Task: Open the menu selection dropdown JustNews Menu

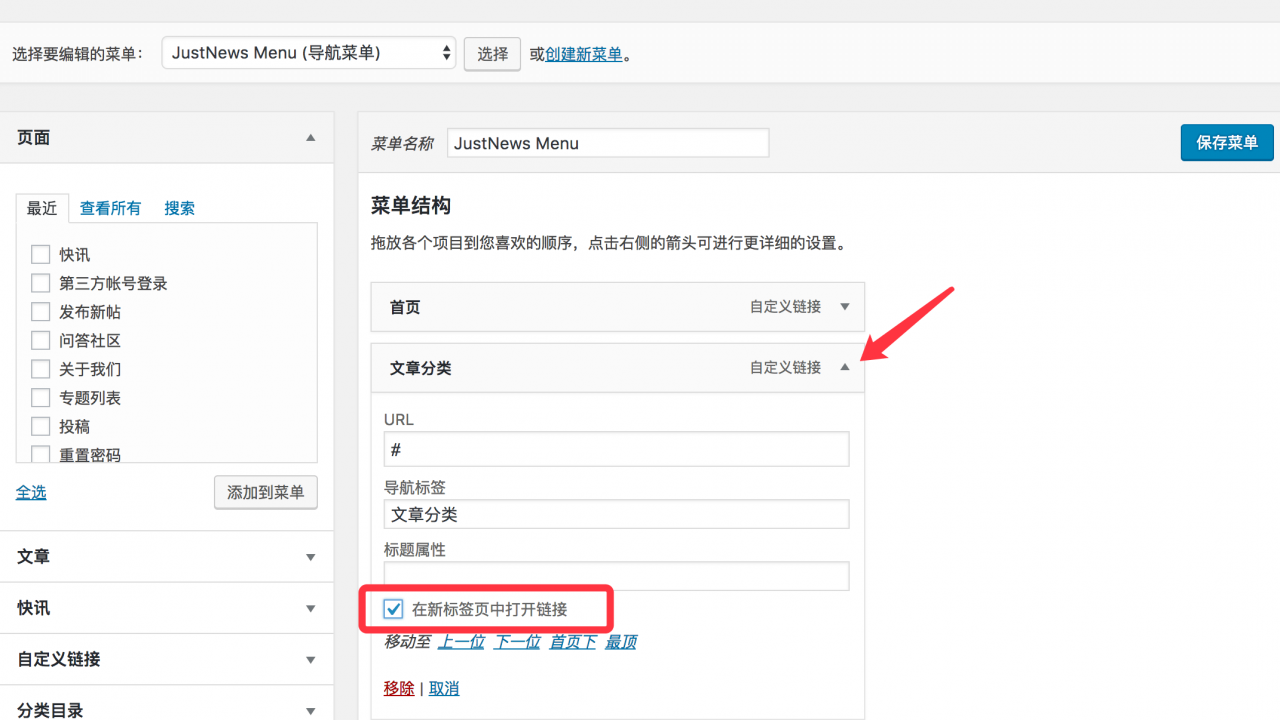Action: pyautogui.click(x=309, y=53)
